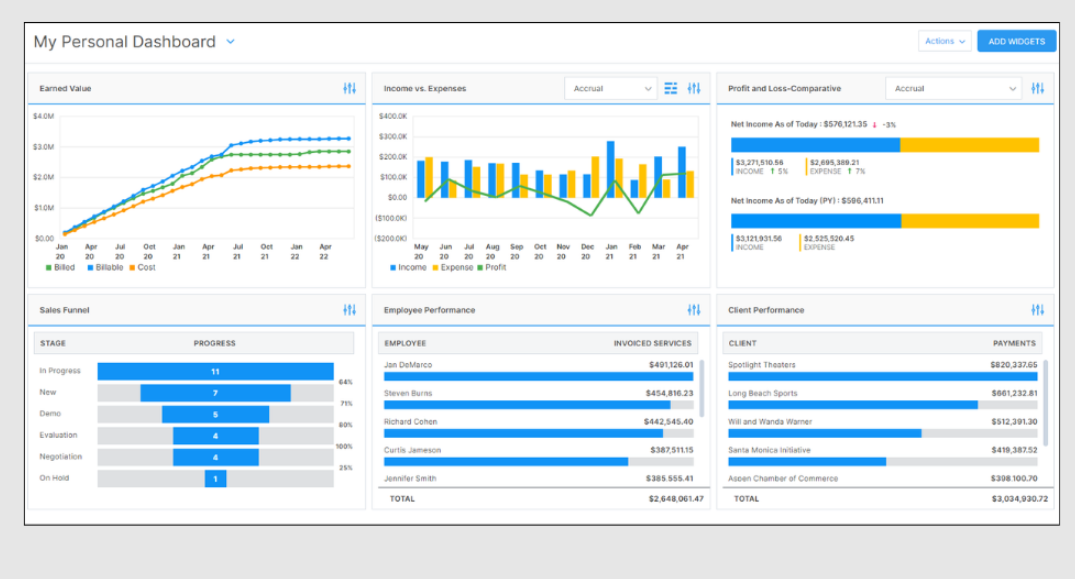Open Accrual dropdown in Profit and Loss-Comparative

pos(953,89)
